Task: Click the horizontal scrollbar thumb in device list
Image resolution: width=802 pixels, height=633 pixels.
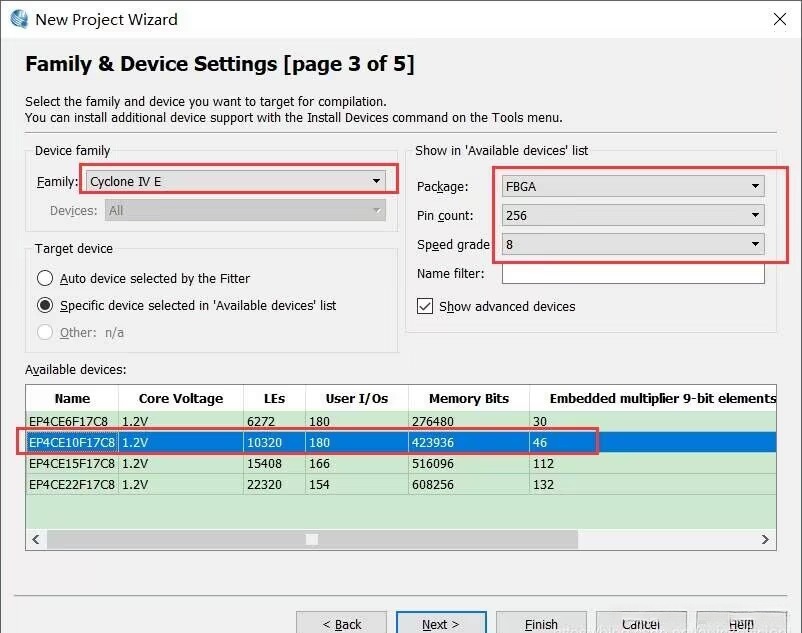Action: click(312, 539)
